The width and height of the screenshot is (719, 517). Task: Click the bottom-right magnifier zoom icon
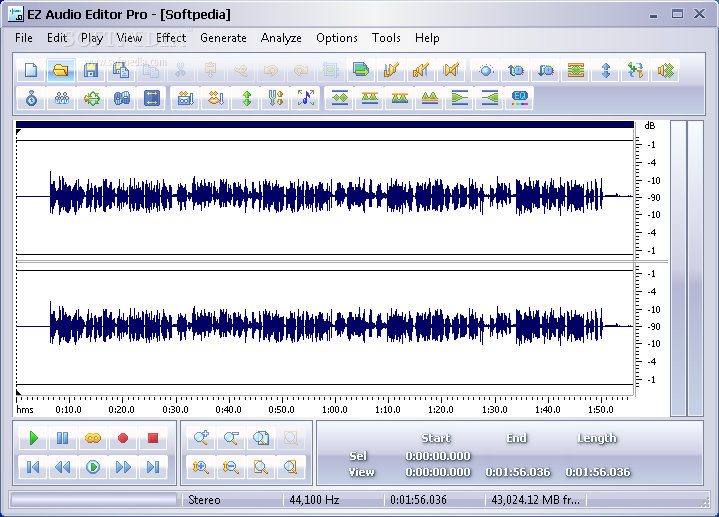290,467
